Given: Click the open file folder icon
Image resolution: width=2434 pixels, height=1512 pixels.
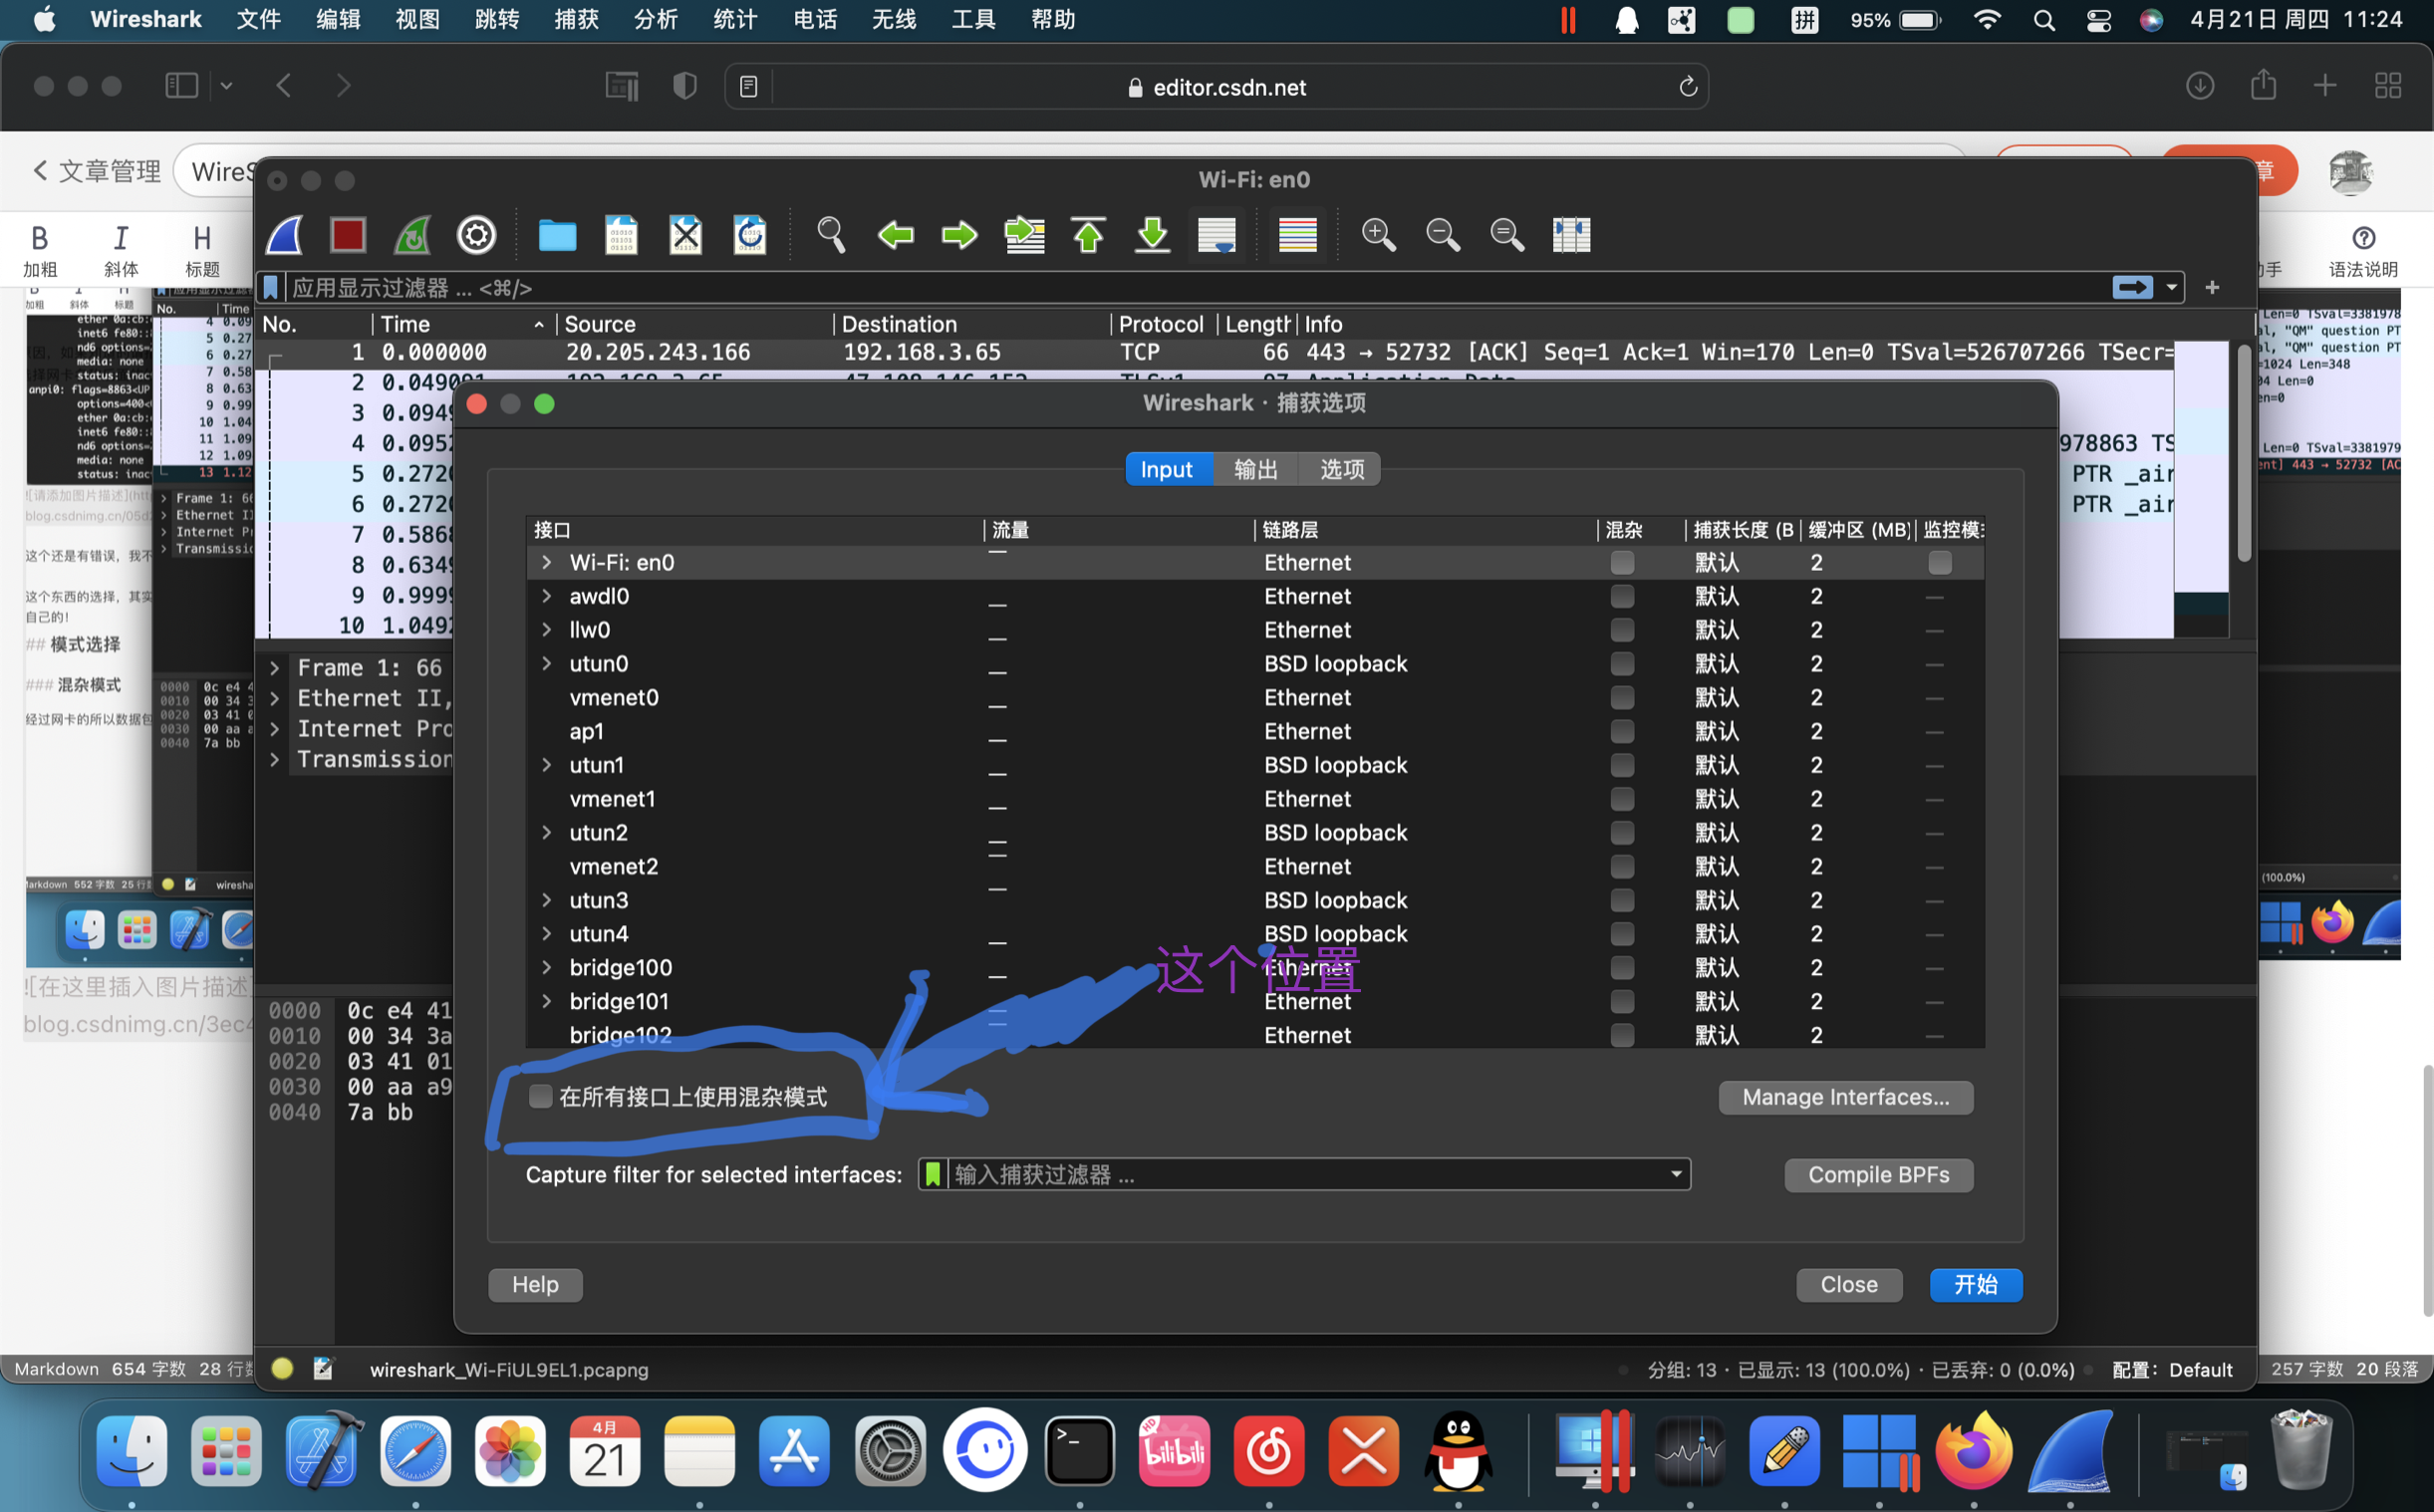Looking at the screenshot, I should [x=557, y=236].
